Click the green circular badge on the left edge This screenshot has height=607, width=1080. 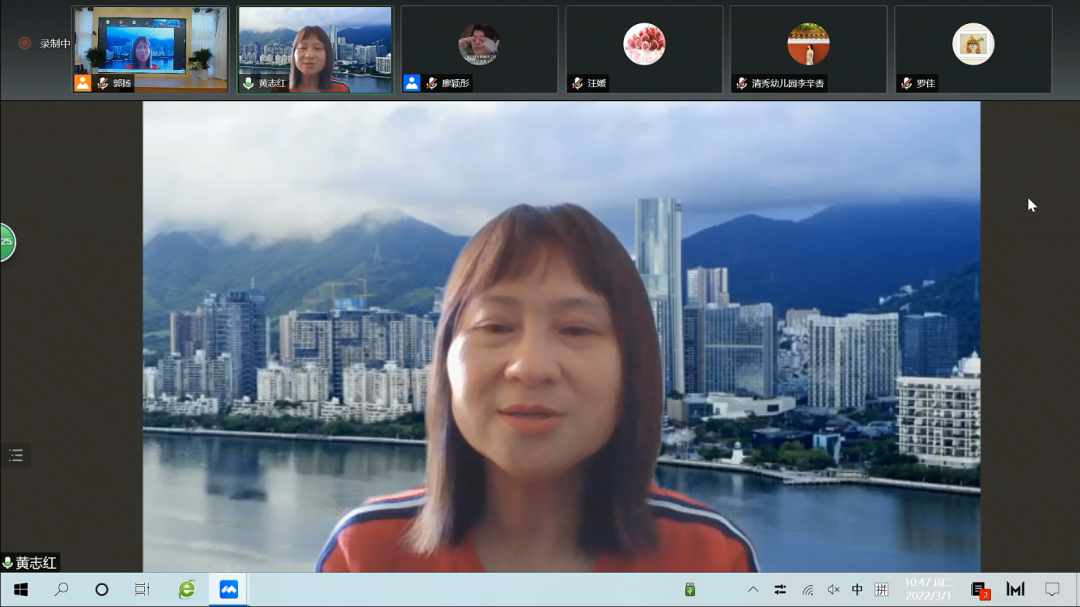coord(5,242)
